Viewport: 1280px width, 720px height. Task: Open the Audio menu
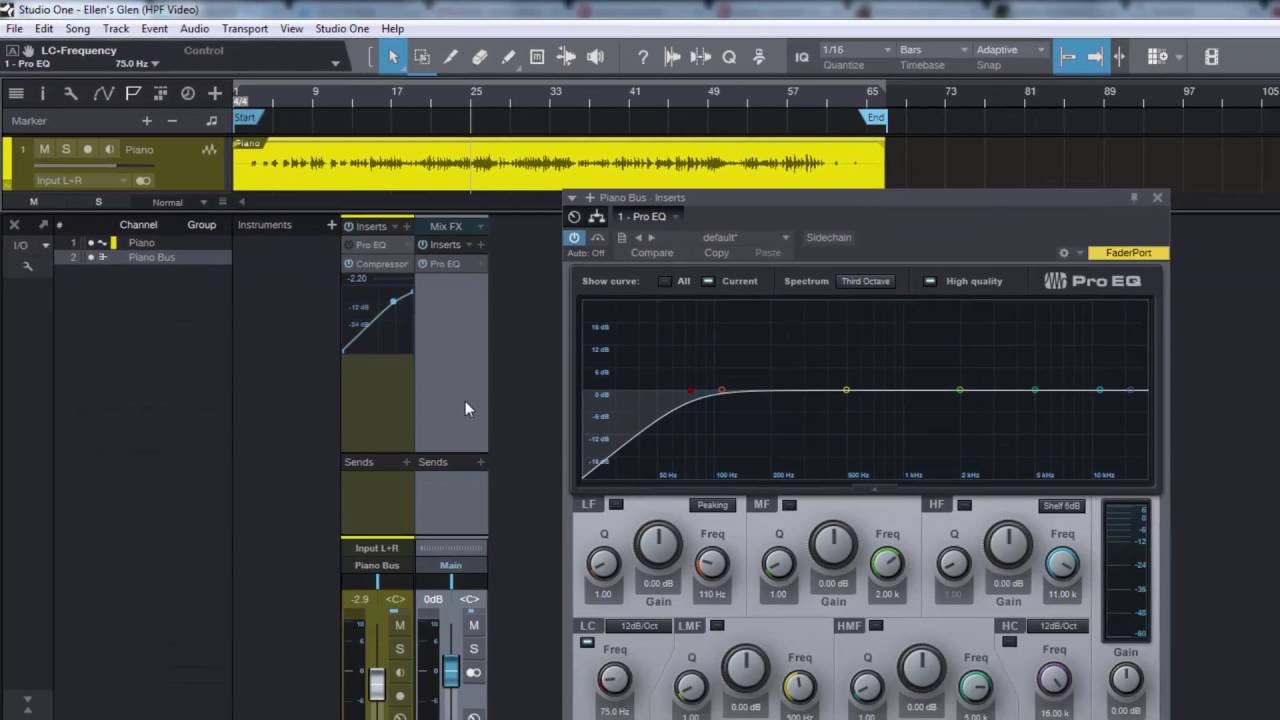[x=194, y=29]
